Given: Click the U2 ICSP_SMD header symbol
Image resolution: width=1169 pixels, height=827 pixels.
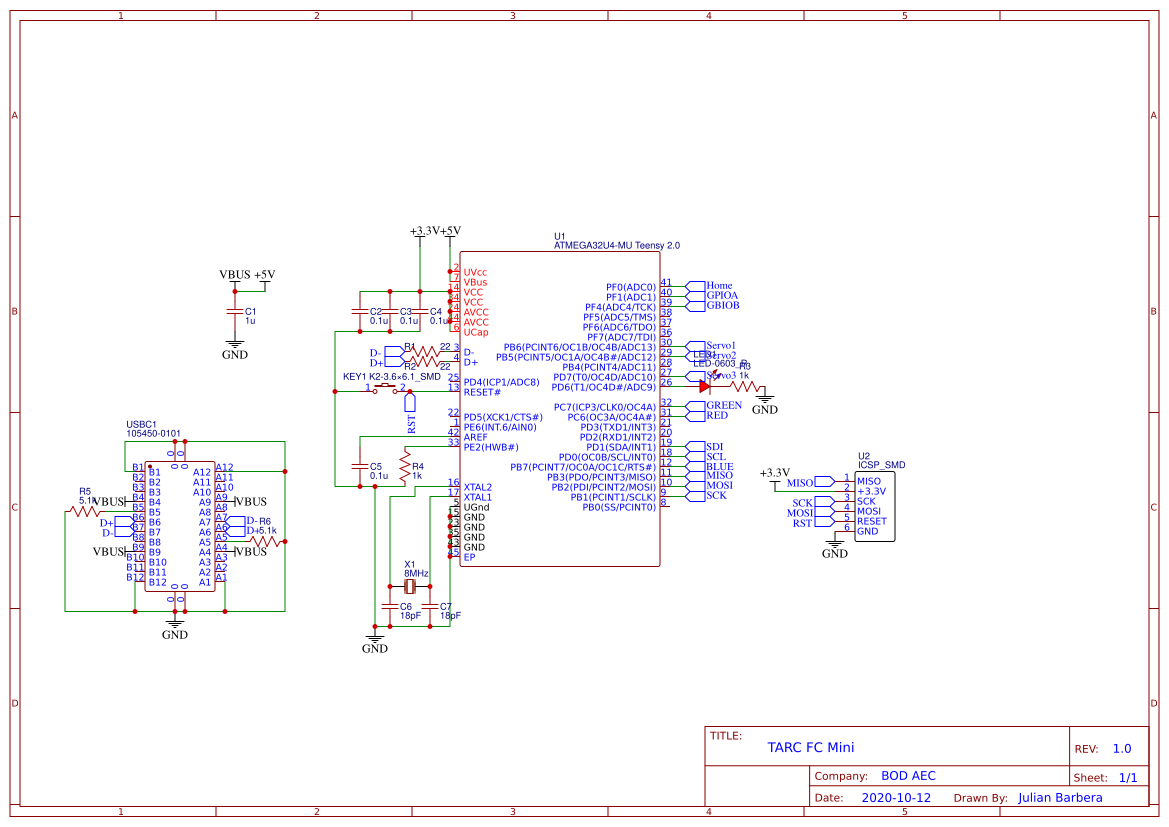Looking at the screenshot, I should click(872, 505).
